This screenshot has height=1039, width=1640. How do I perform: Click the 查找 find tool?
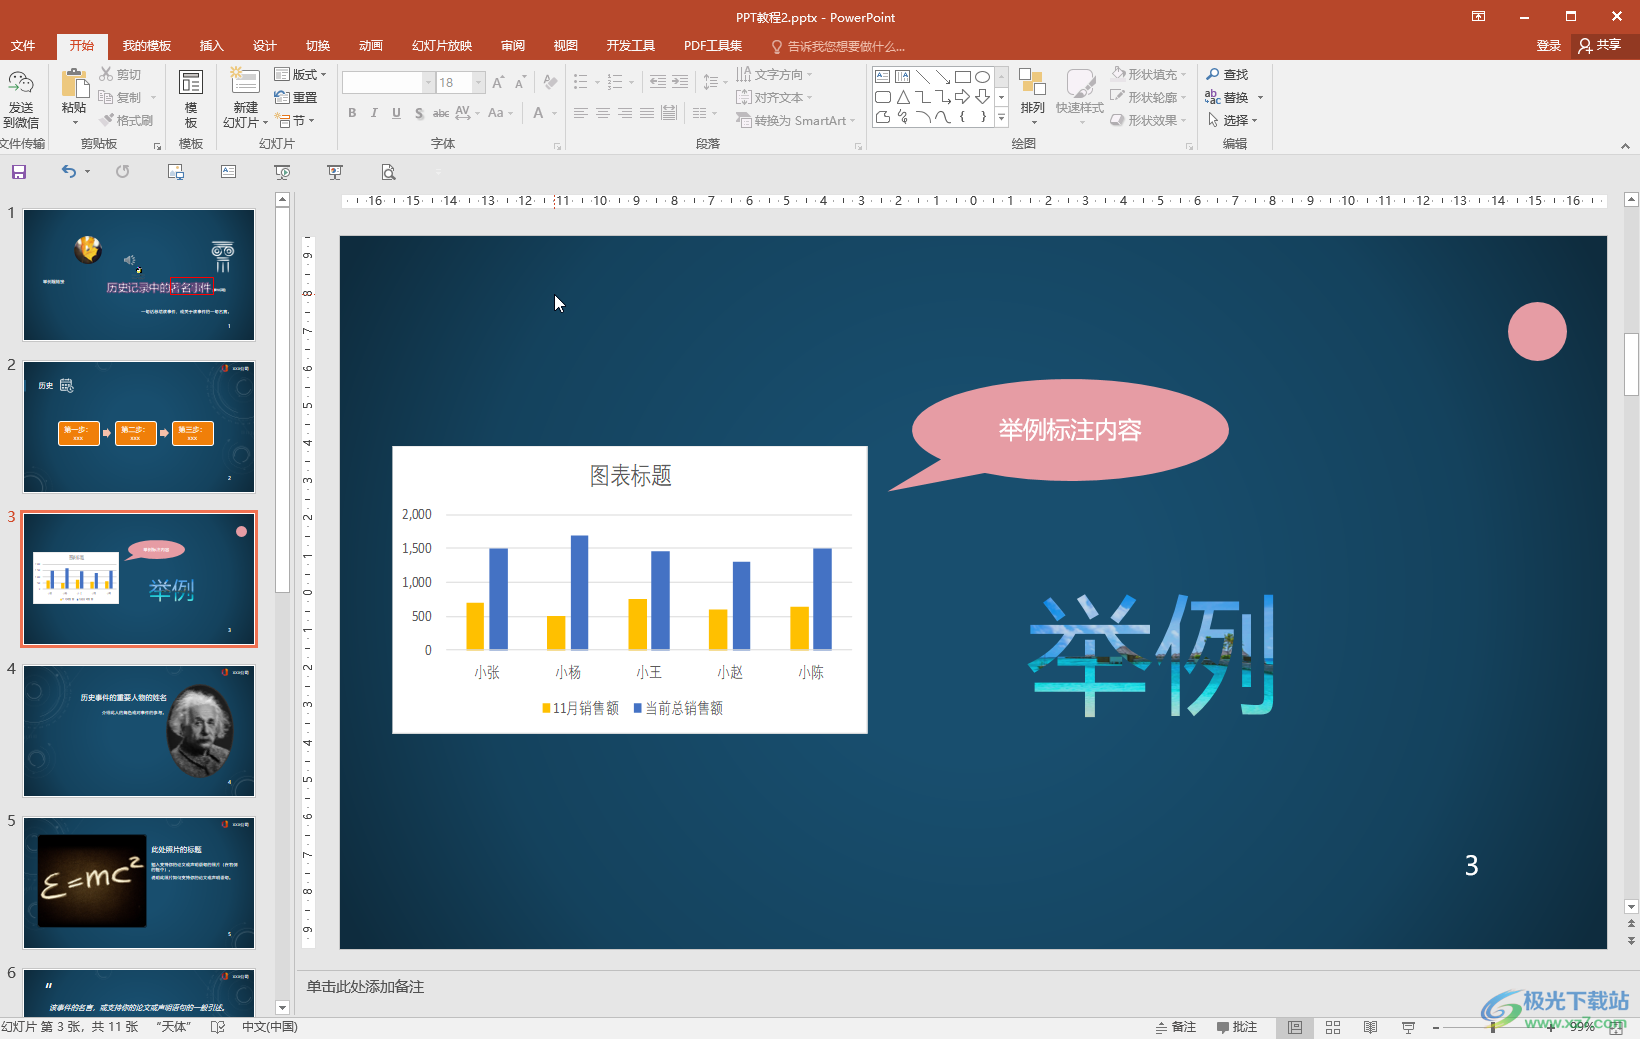click(1227, 75)
